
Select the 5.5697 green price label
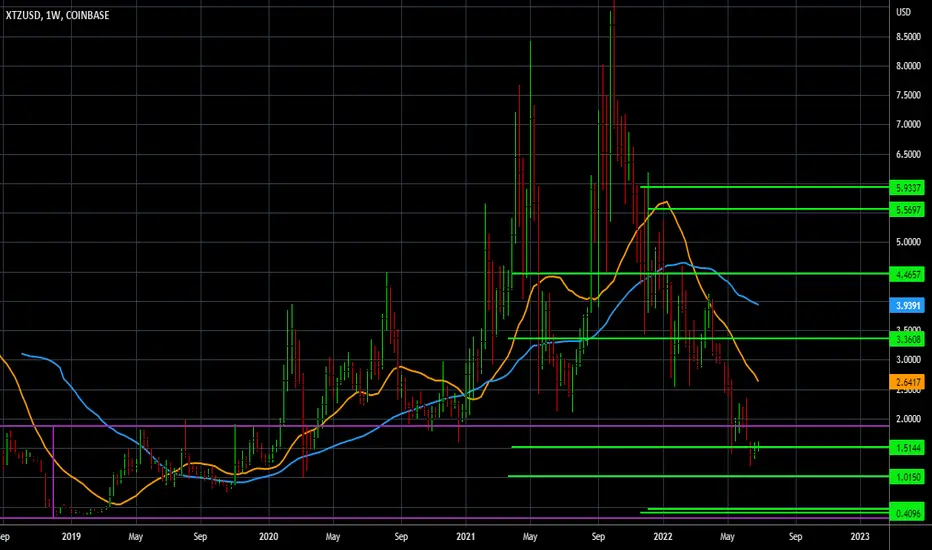click(907, 209)
